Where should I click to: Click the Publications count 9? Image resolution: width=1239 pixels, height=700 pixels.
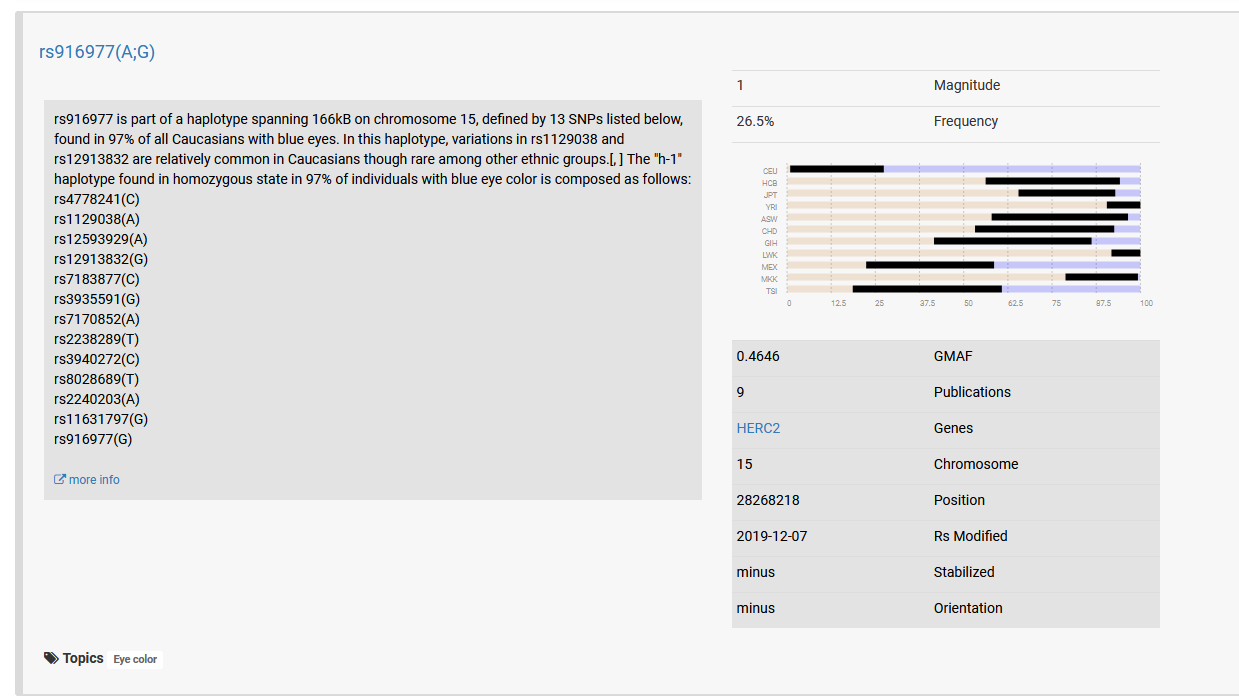740,392
